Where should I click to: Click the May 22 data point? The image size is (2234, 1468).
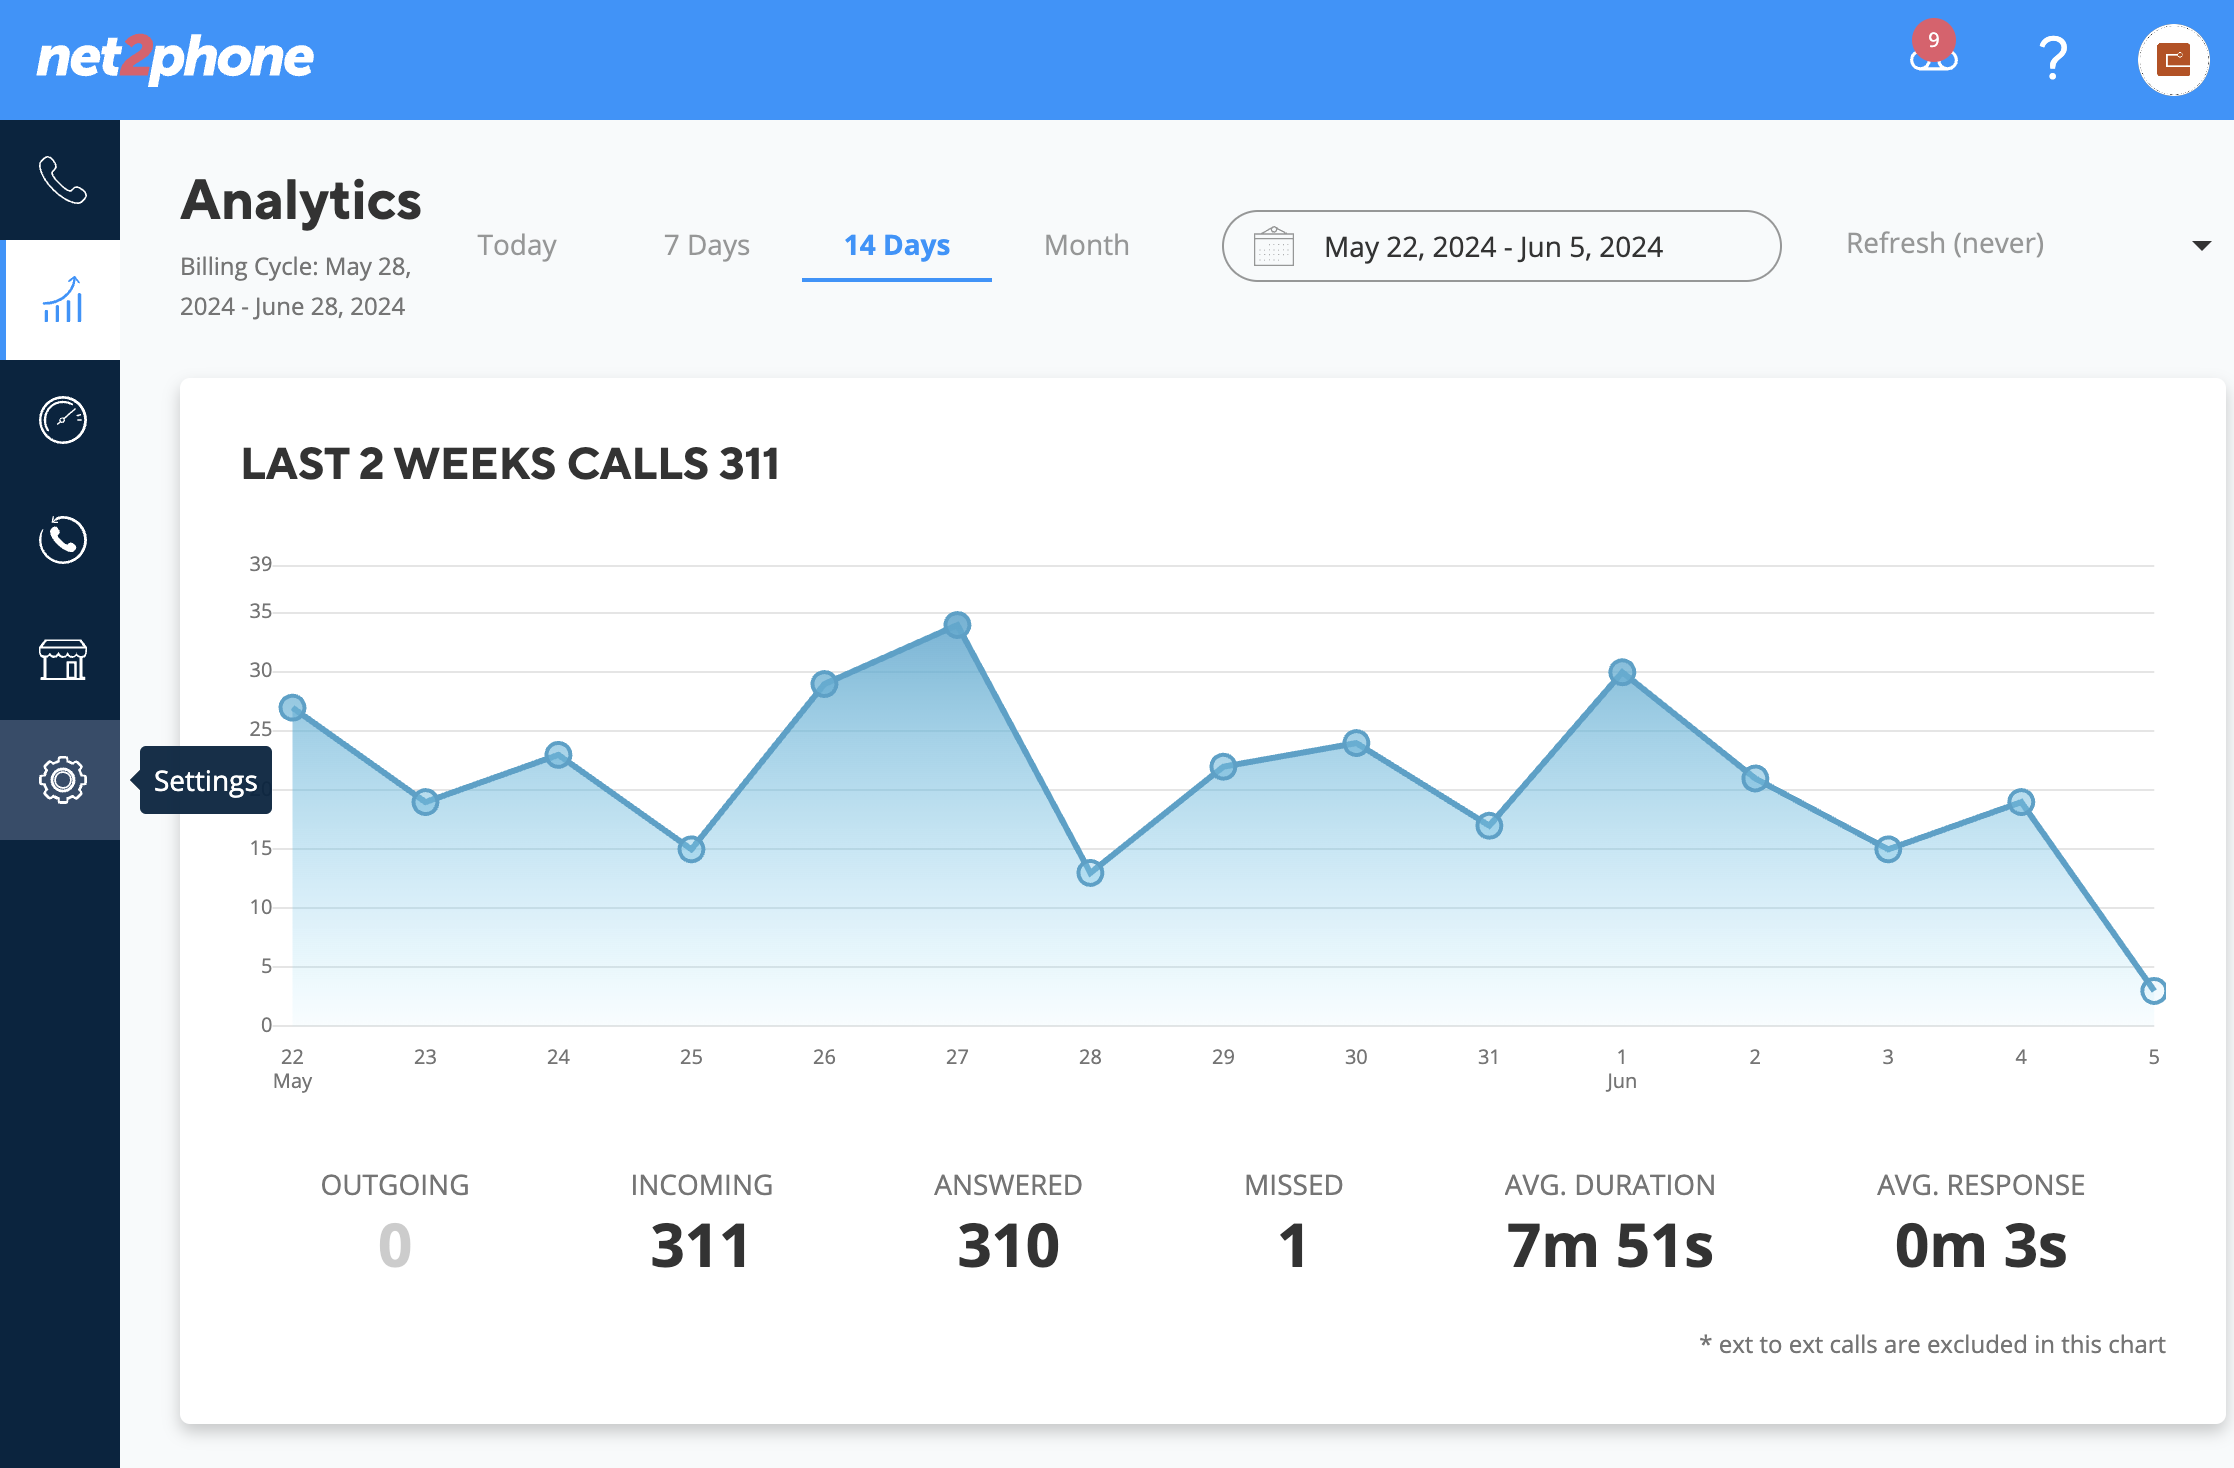point(292,708)
